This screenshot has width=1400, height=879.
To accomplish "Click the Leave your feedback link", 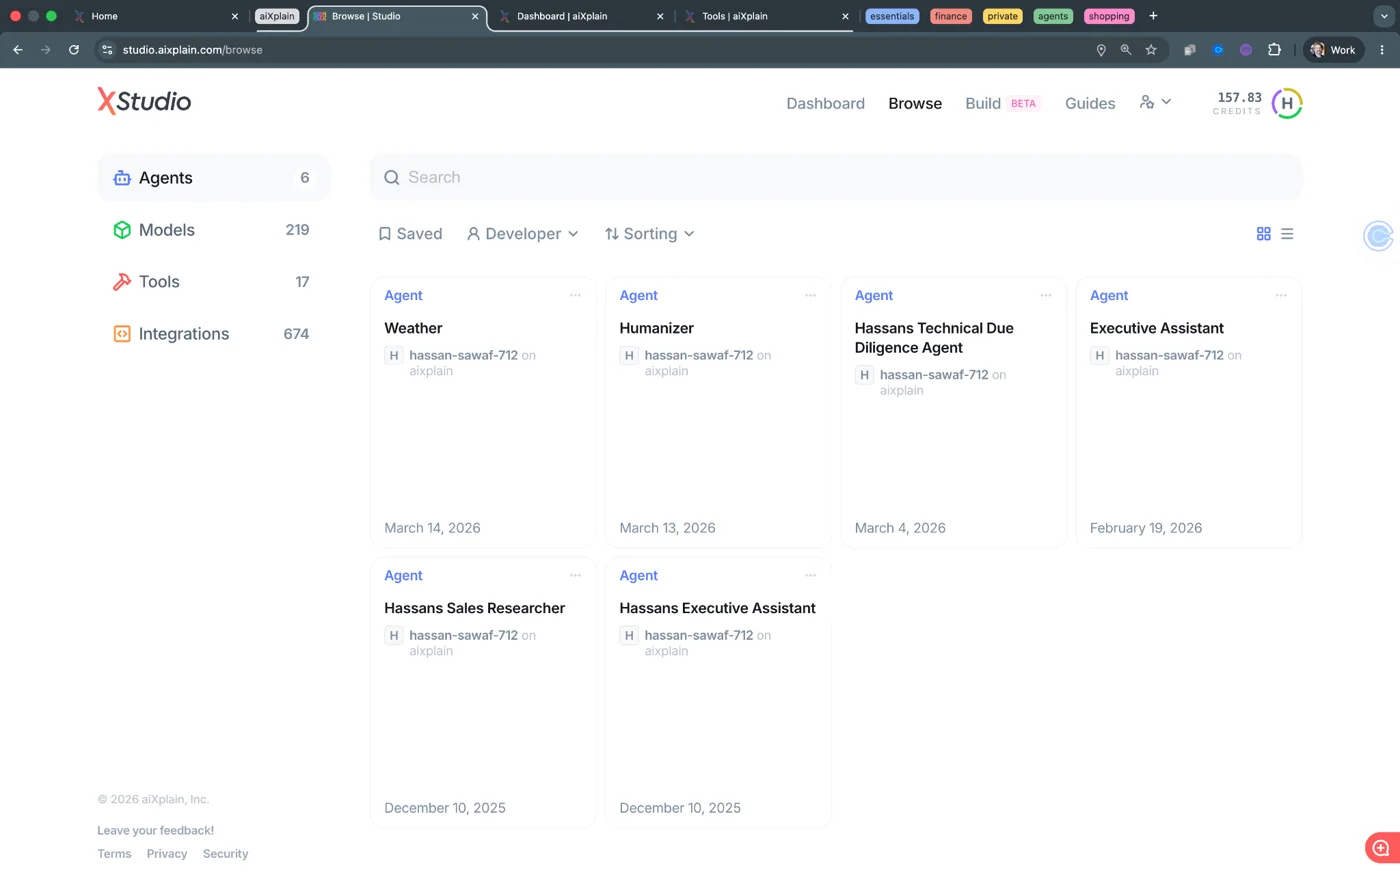I will [155, 830].
